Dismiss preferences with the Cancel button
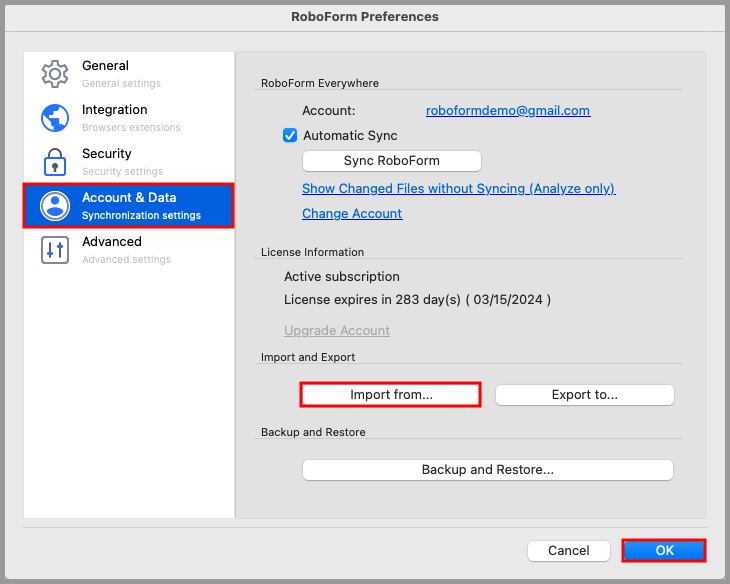Viewport: 730px width, 584px height. [x=568, y=551]
